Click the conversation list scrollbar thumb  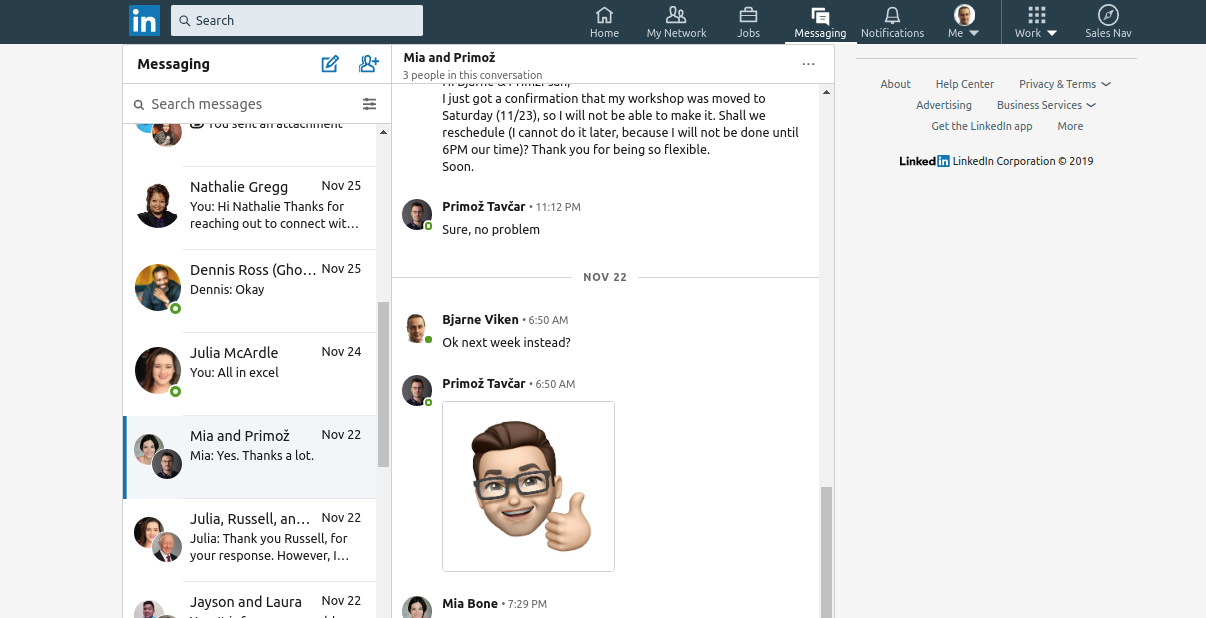click(x=383, y=384)
